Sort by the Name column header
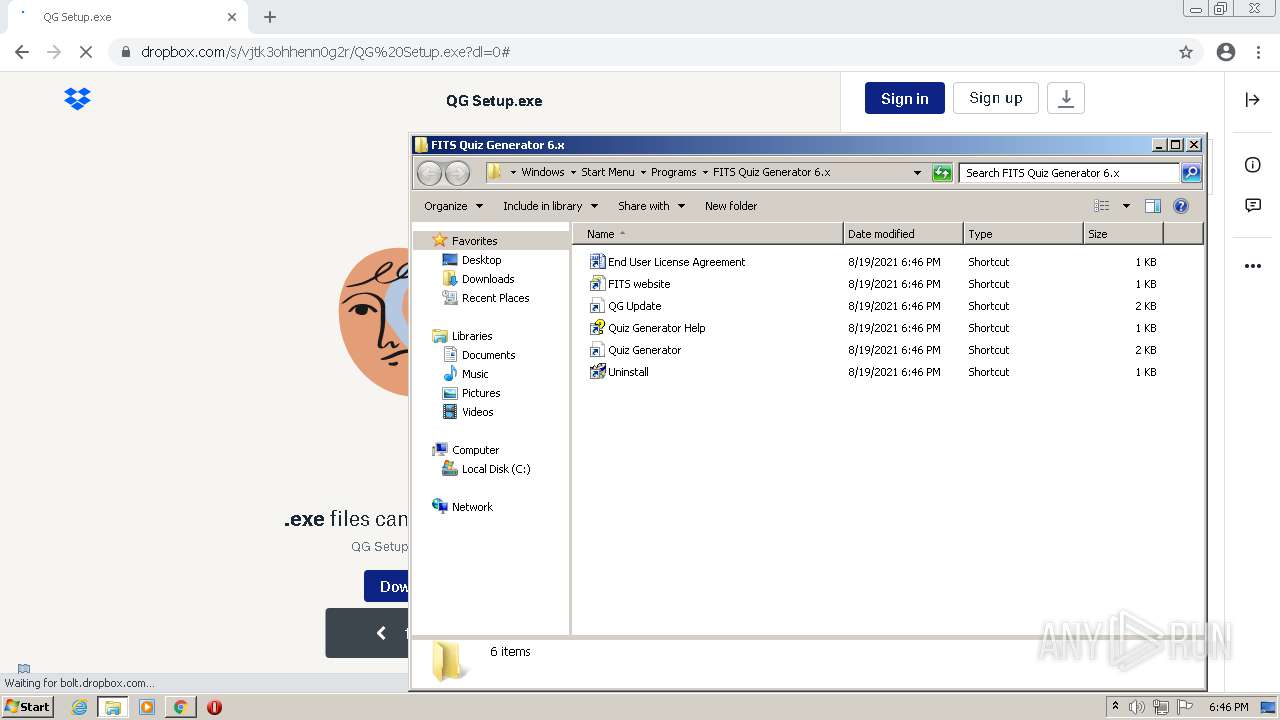This screenshot has height=720, width=1280. click(x=708, y=234)
